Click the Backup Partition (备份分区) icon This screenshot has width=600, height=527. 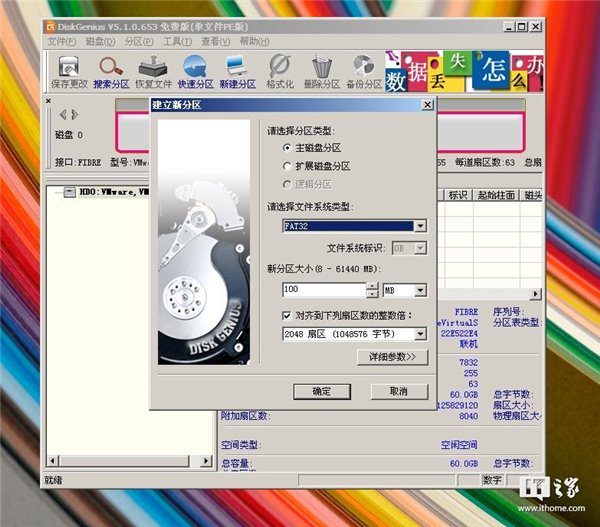(x=364, y=73)
